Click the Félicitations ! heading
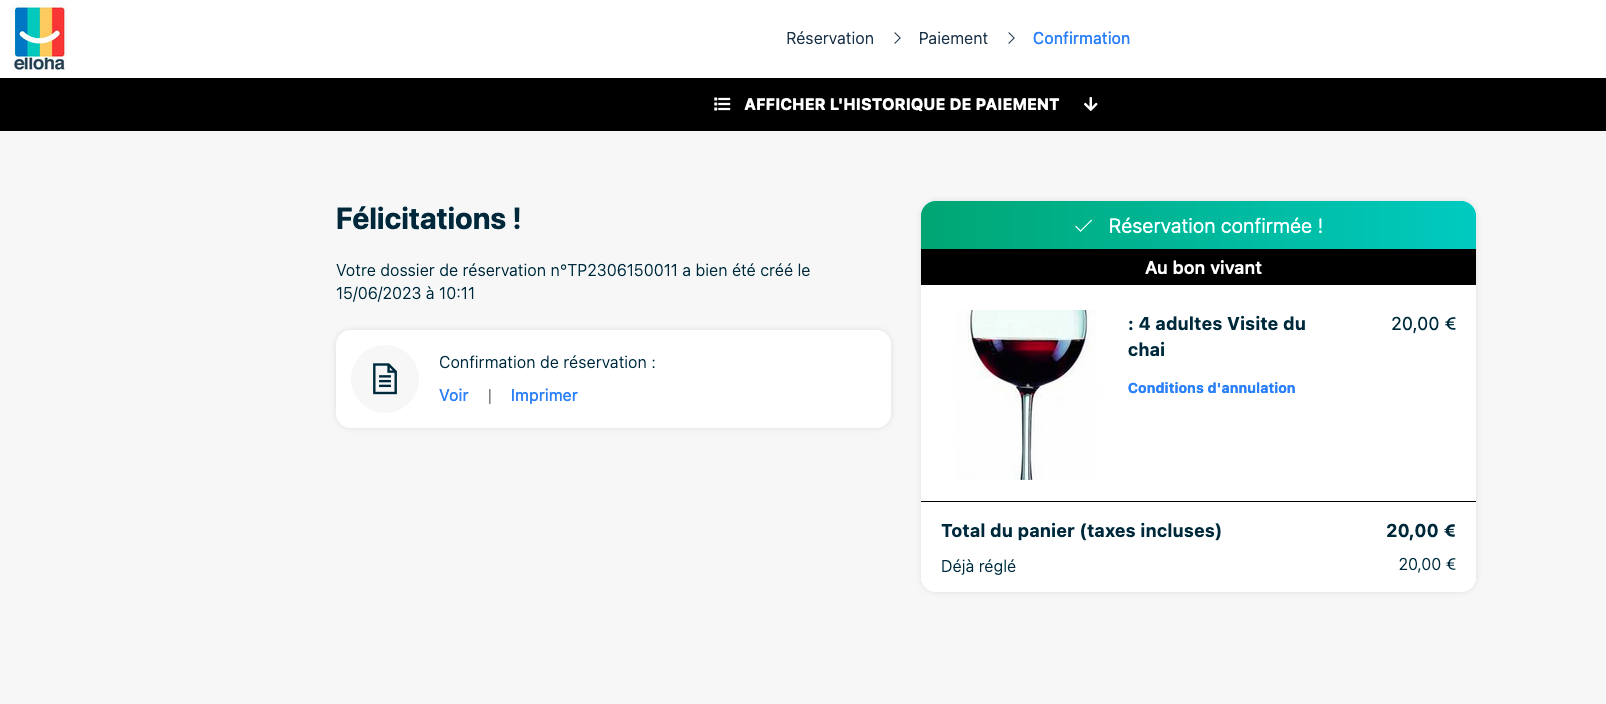Screen dimensions: 1606x704 [x=428, y=219]
